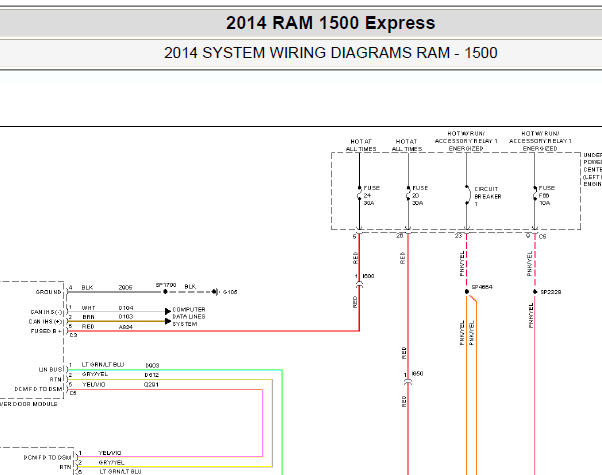This screenshot has height=475, width=602.
Task: Click the "C5" connector label near pin 9
Action: click(x=542, y=237)
